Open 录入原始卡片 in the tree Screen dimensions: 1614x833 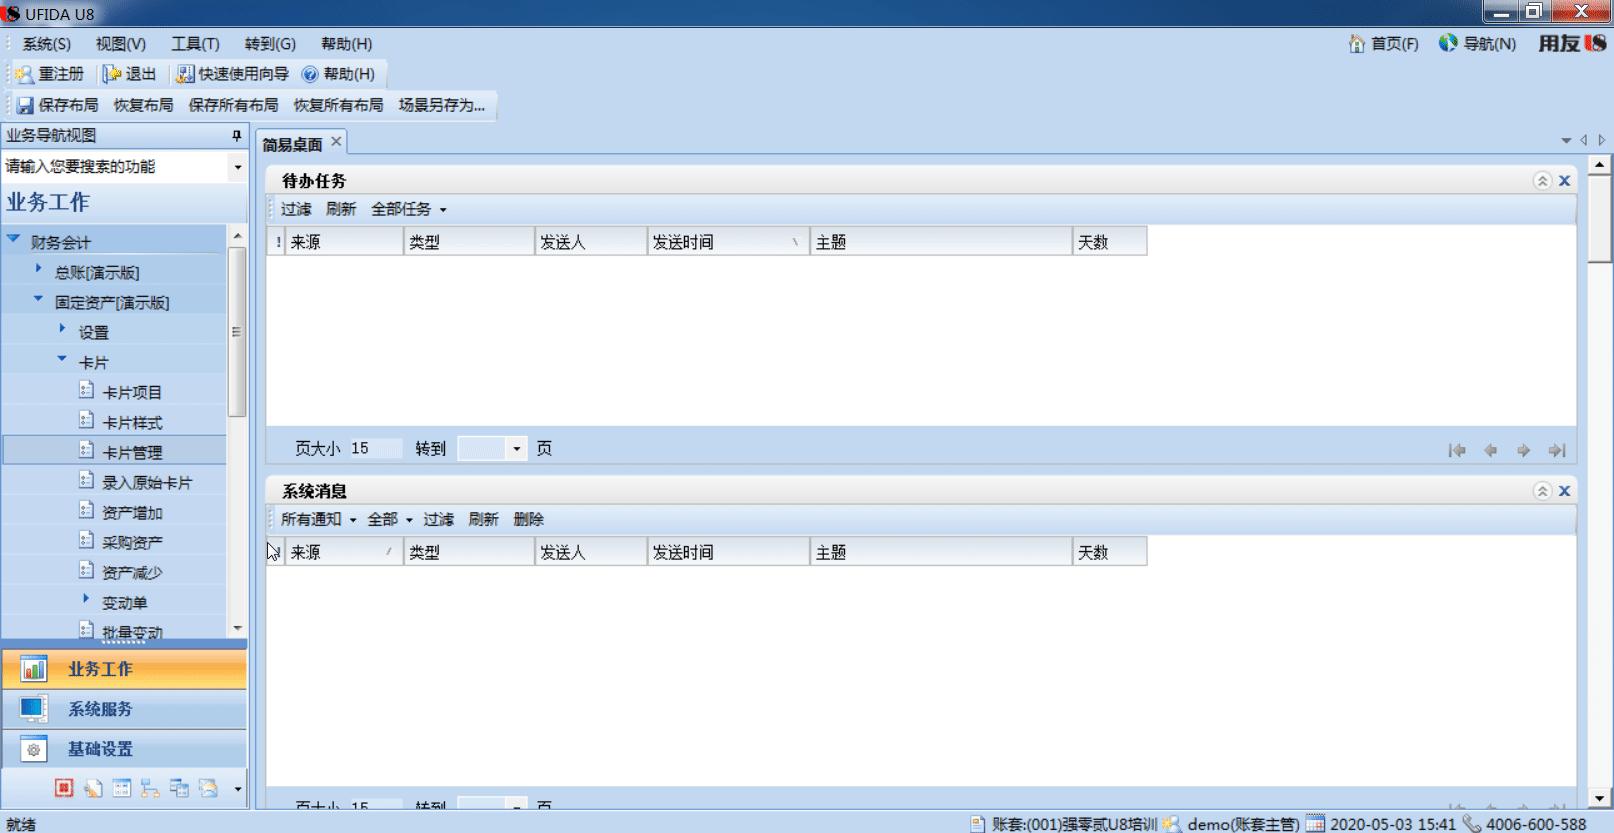147,482
